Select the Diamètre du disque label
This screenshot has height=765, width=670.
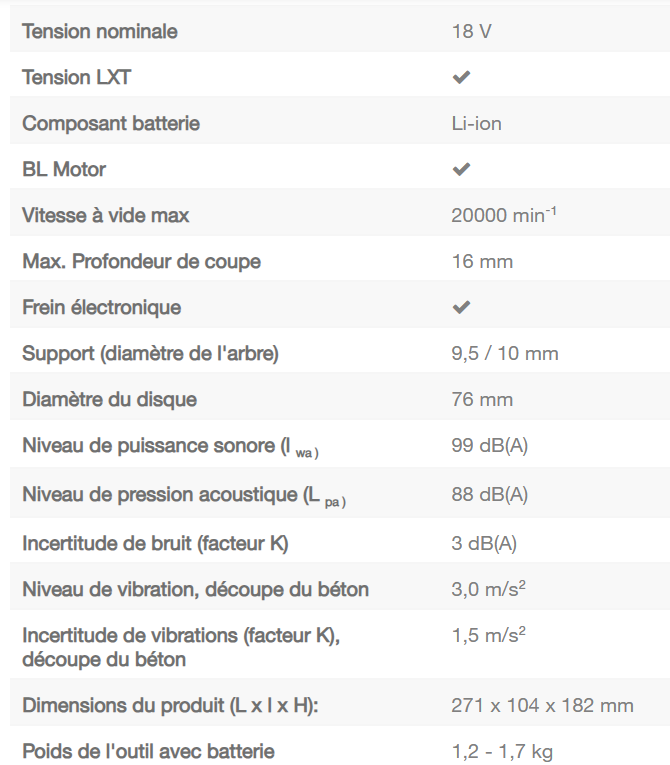click(110, 399)
